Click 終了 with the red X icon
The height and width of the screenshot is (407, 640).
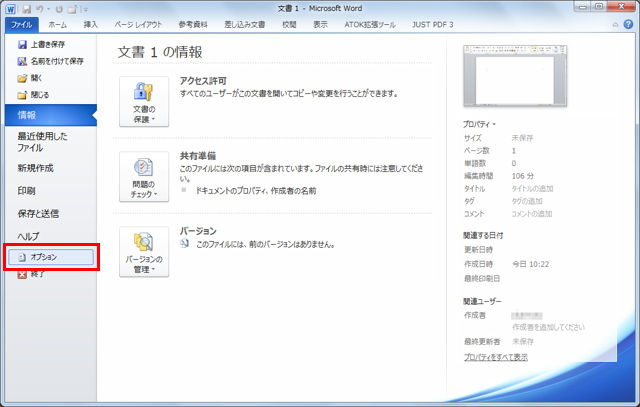pyautogui.click(x=31, y=274)
